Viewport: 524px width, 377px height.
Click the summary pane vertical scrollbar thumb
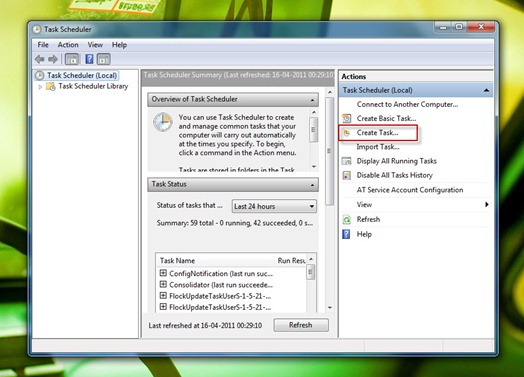click(x=330, y=151)
